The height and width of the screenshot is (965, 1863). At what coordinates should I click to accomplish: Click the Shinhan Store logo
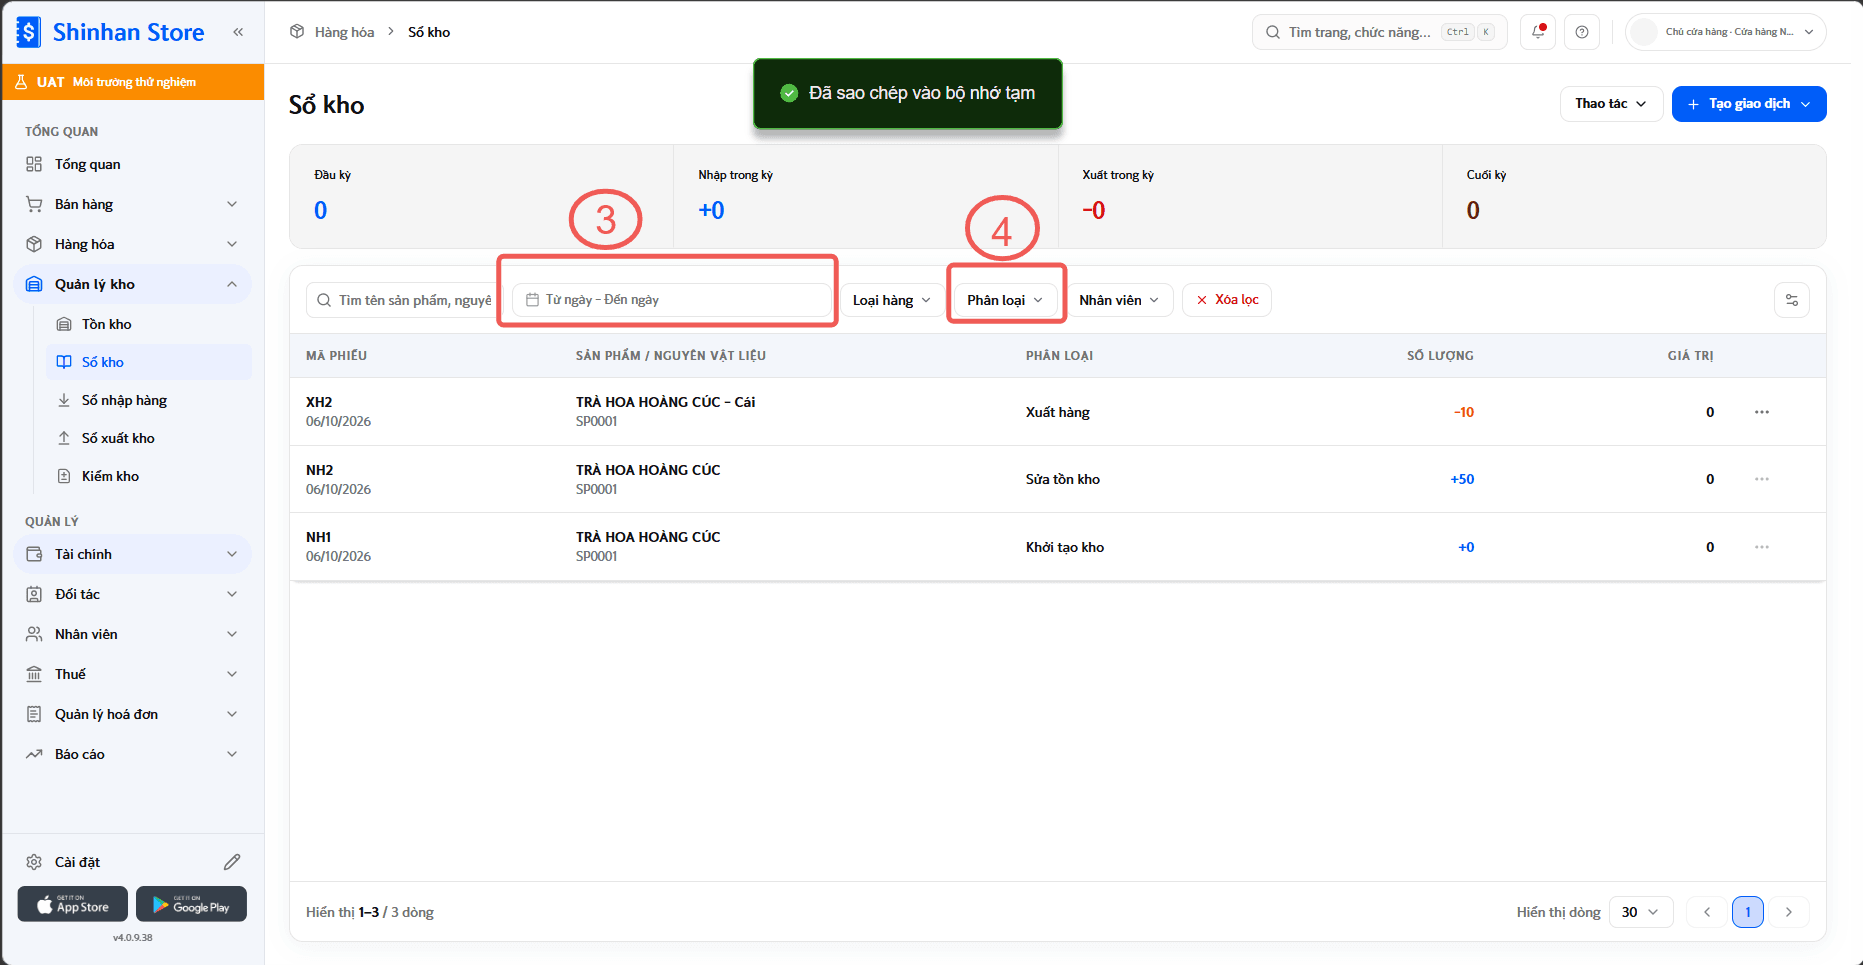(x=111, y=32)
